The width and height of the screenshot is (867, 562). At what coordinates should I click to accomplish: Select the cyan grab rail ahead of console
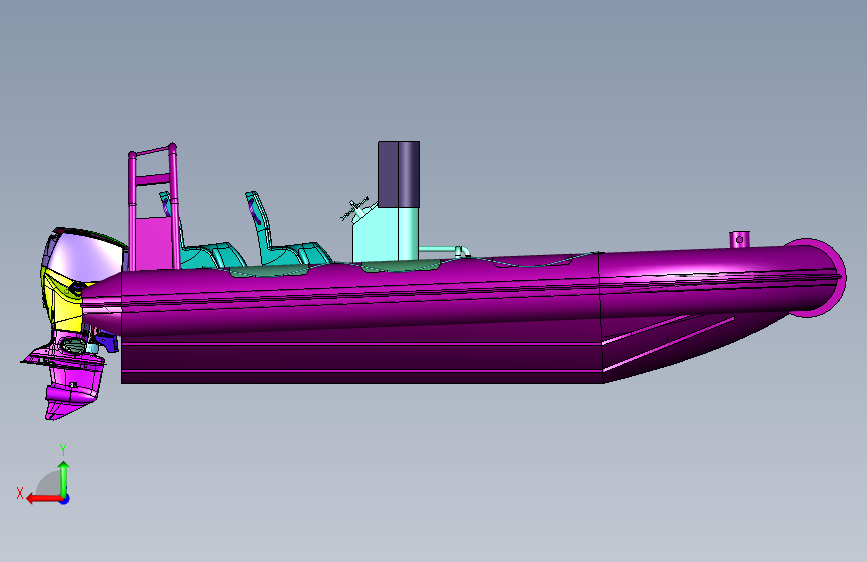click(446, 251)
